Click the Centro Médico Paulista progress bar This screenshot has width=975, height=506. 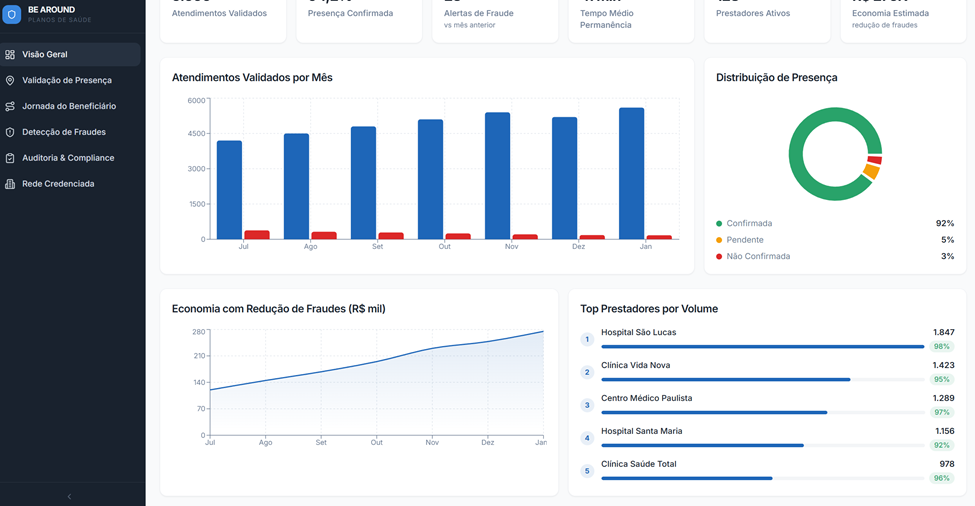[763, 412]
